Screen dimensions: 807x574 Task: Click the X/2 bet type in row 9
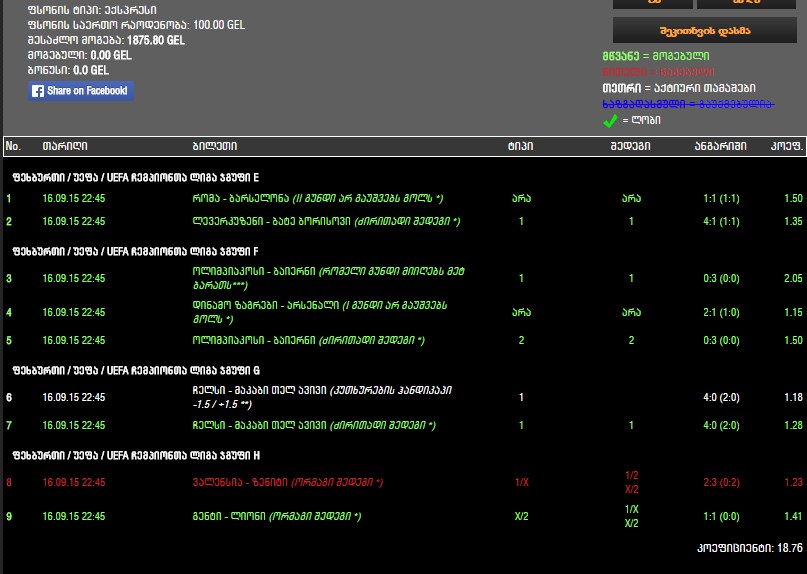pos(521,516)
